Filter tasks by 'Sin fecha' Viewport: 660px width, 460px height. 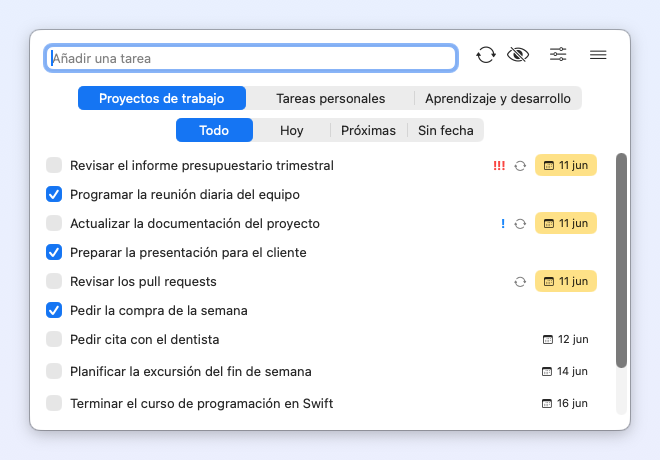(x=445, y=130)
